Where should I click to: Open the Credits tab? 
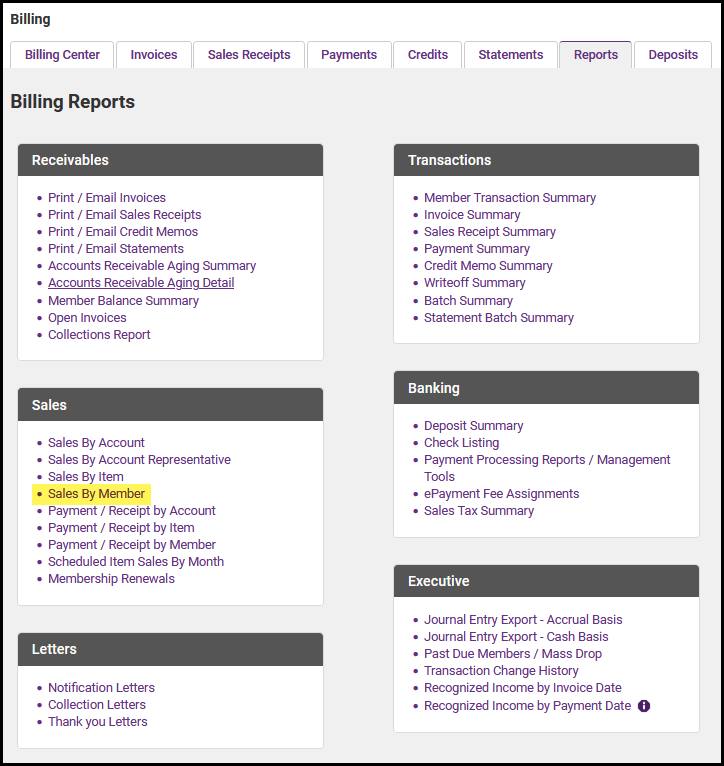[x=428, y=55]
